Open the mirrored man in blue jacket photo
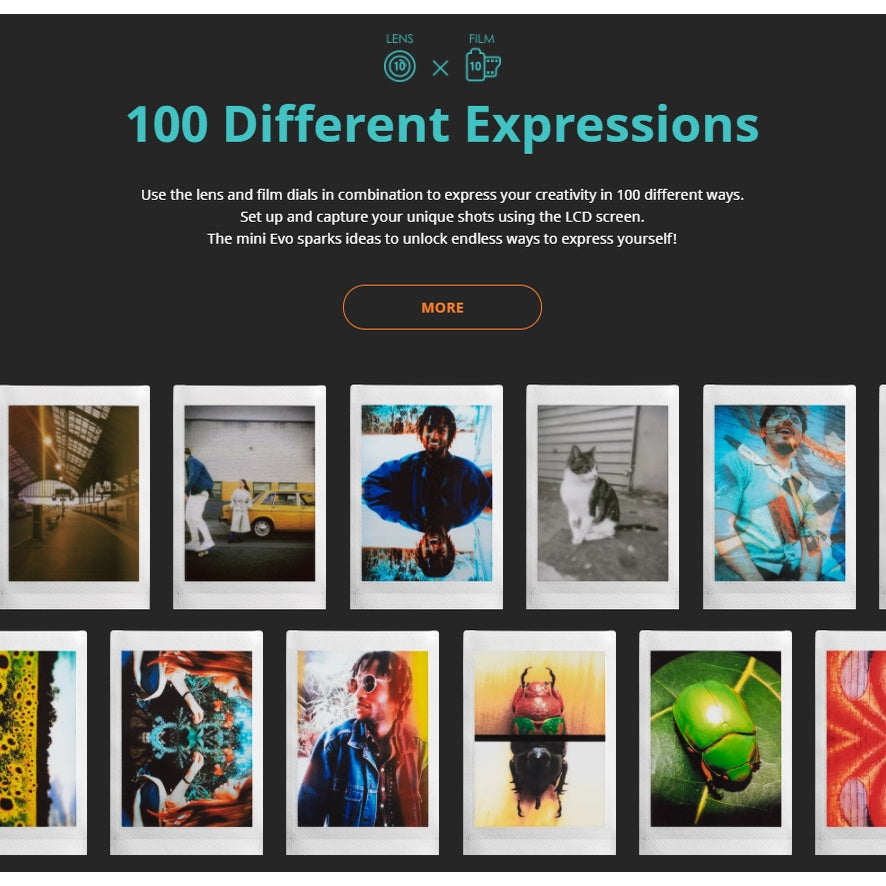Image resolution: width=886 pixels, height=886 pixels. pos(426,497)
